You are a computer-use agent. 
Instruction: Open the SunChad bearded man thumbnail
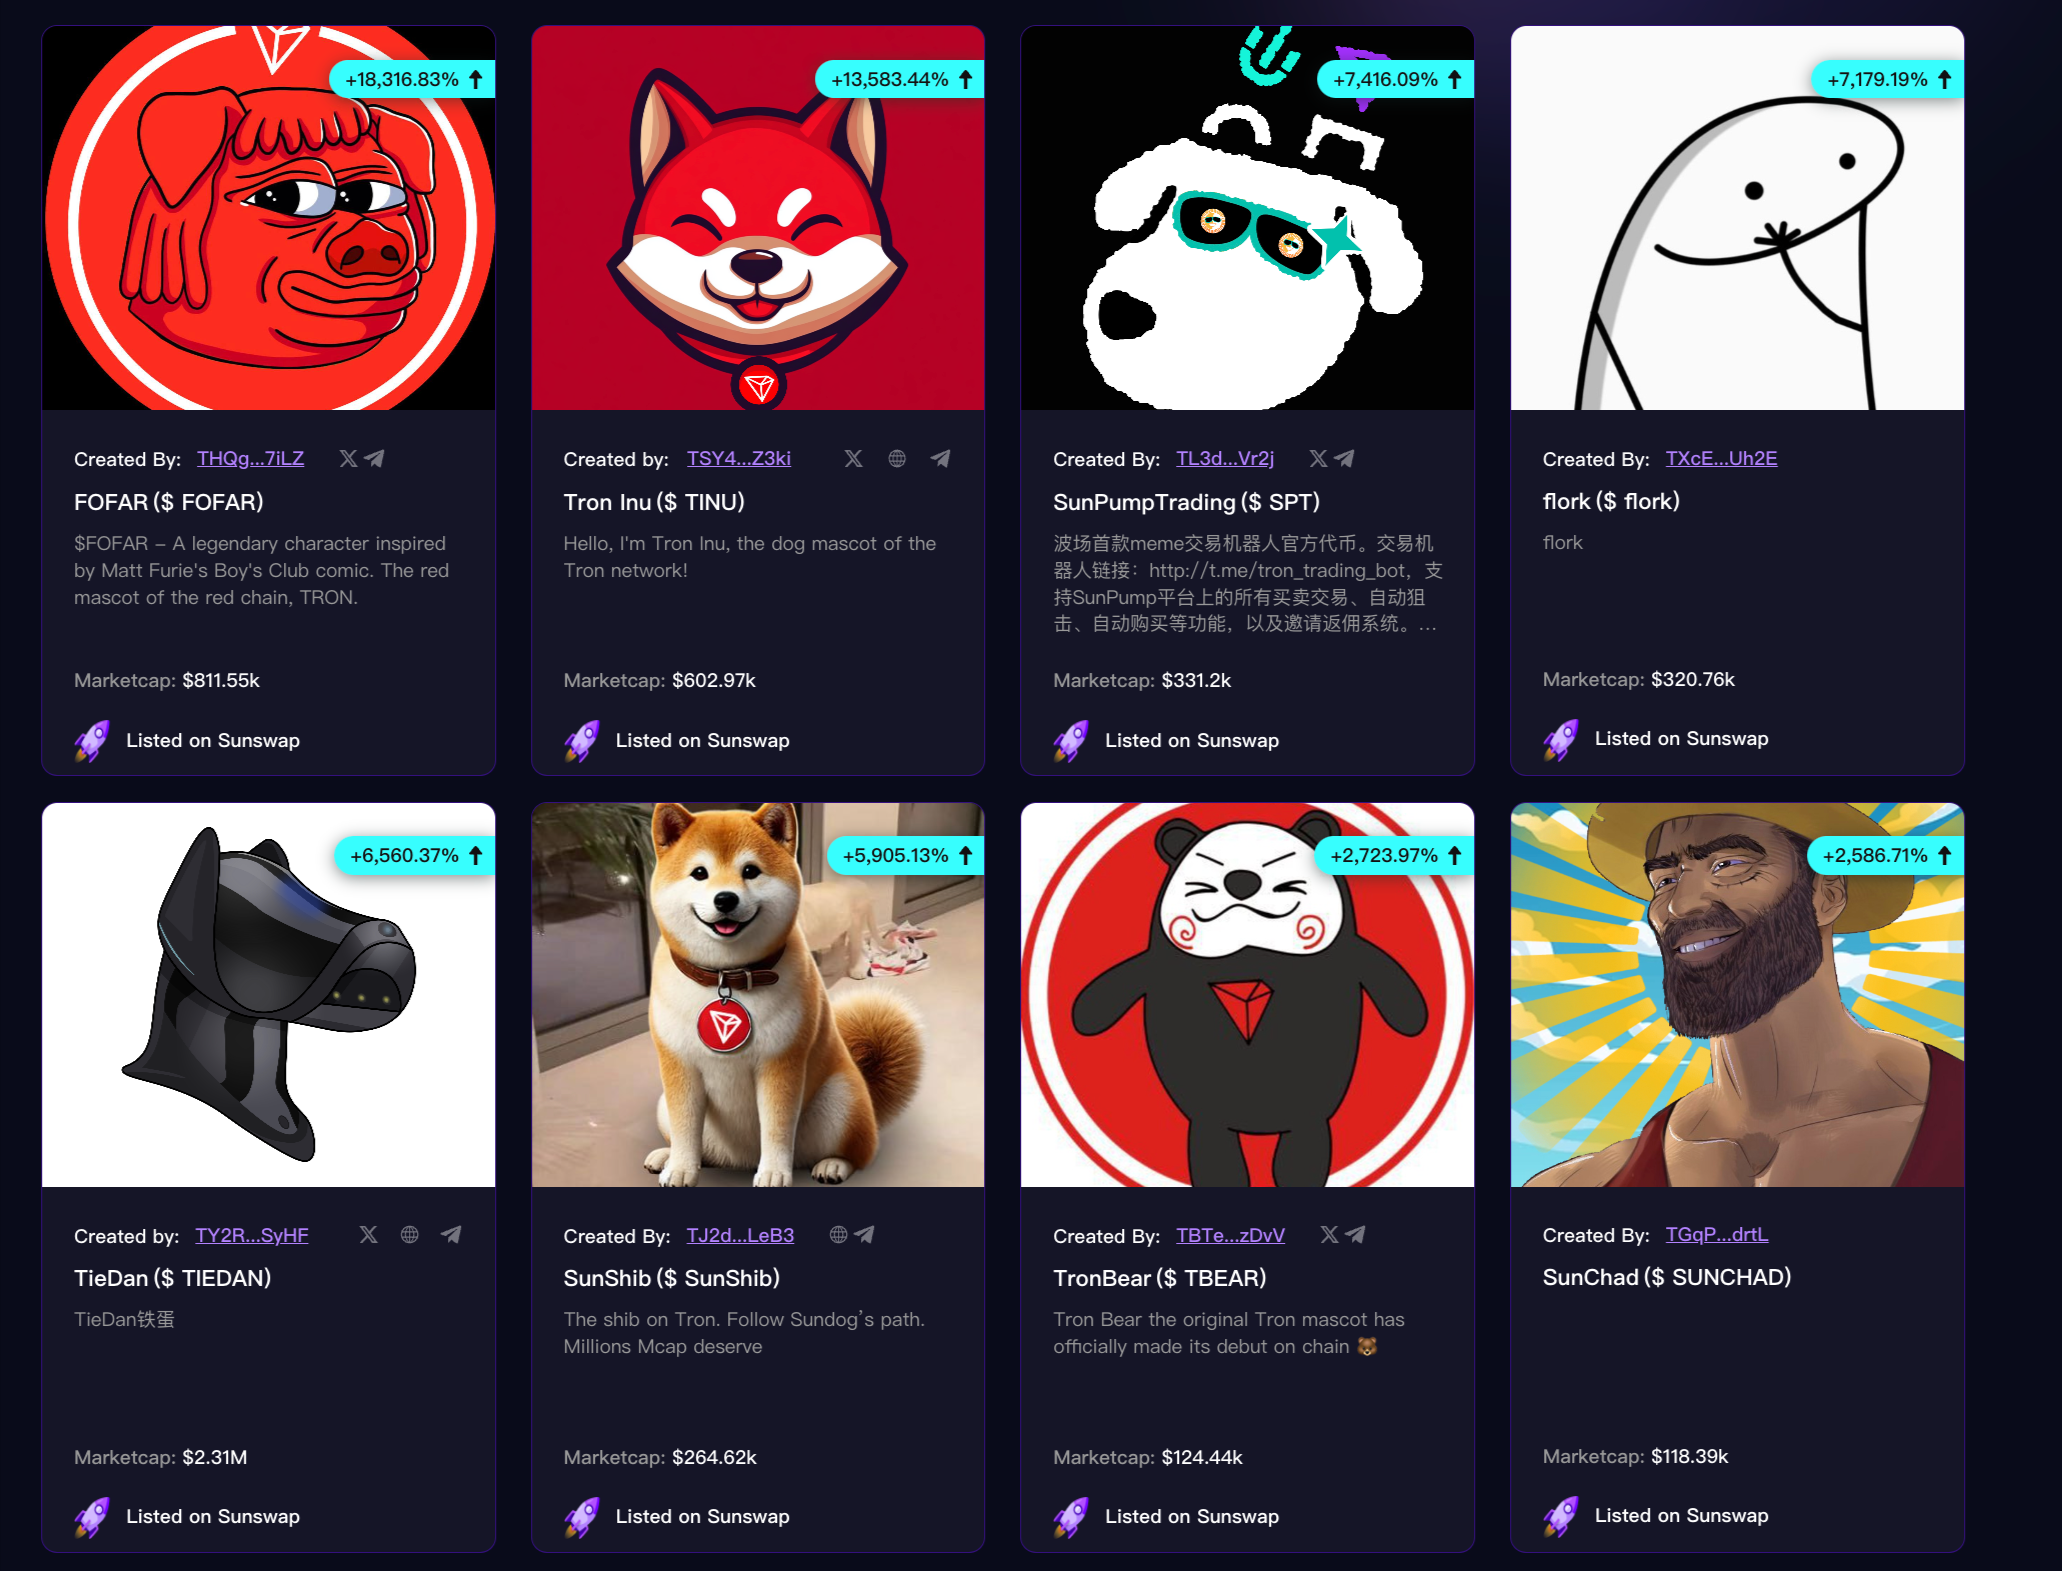point(1737,995)
